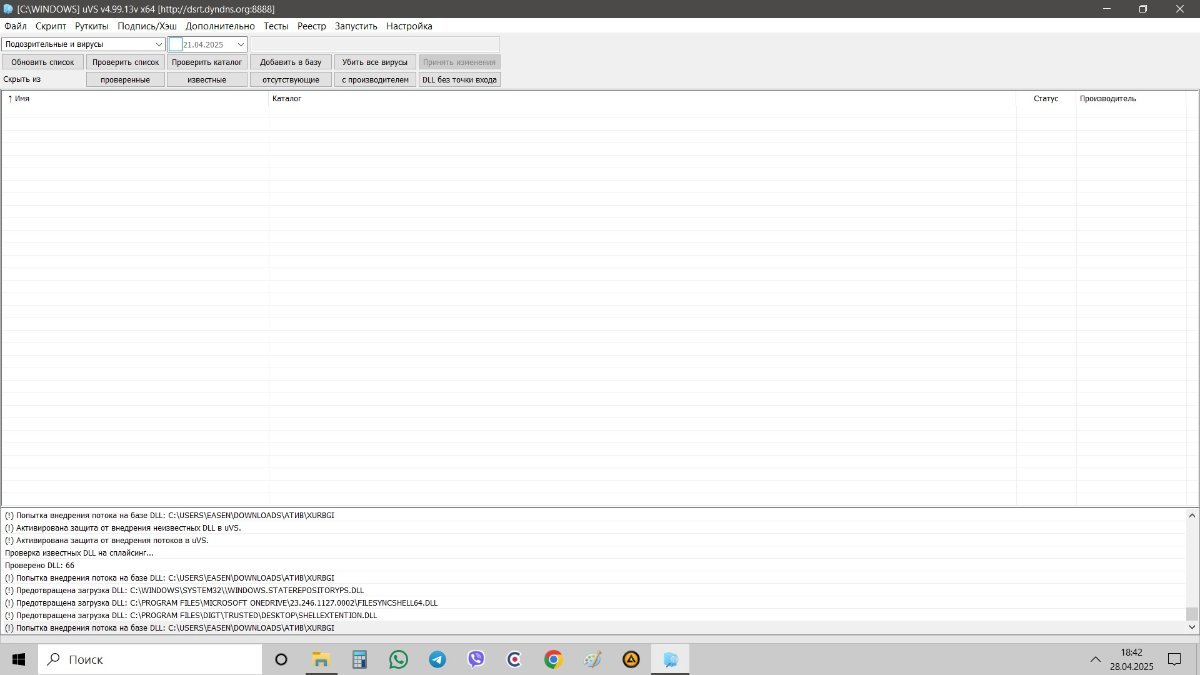The height and width of the screenshot is (675, 1200).
Task: Hide проверенные files from list
Action: 125,79
